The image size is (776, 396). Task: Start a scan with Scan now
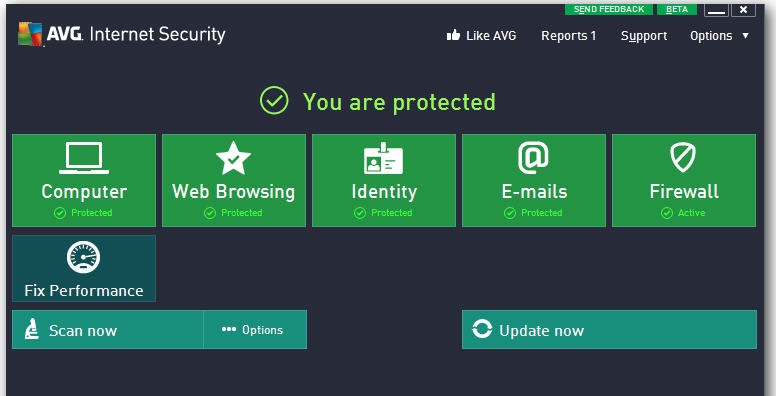point(107,330)
